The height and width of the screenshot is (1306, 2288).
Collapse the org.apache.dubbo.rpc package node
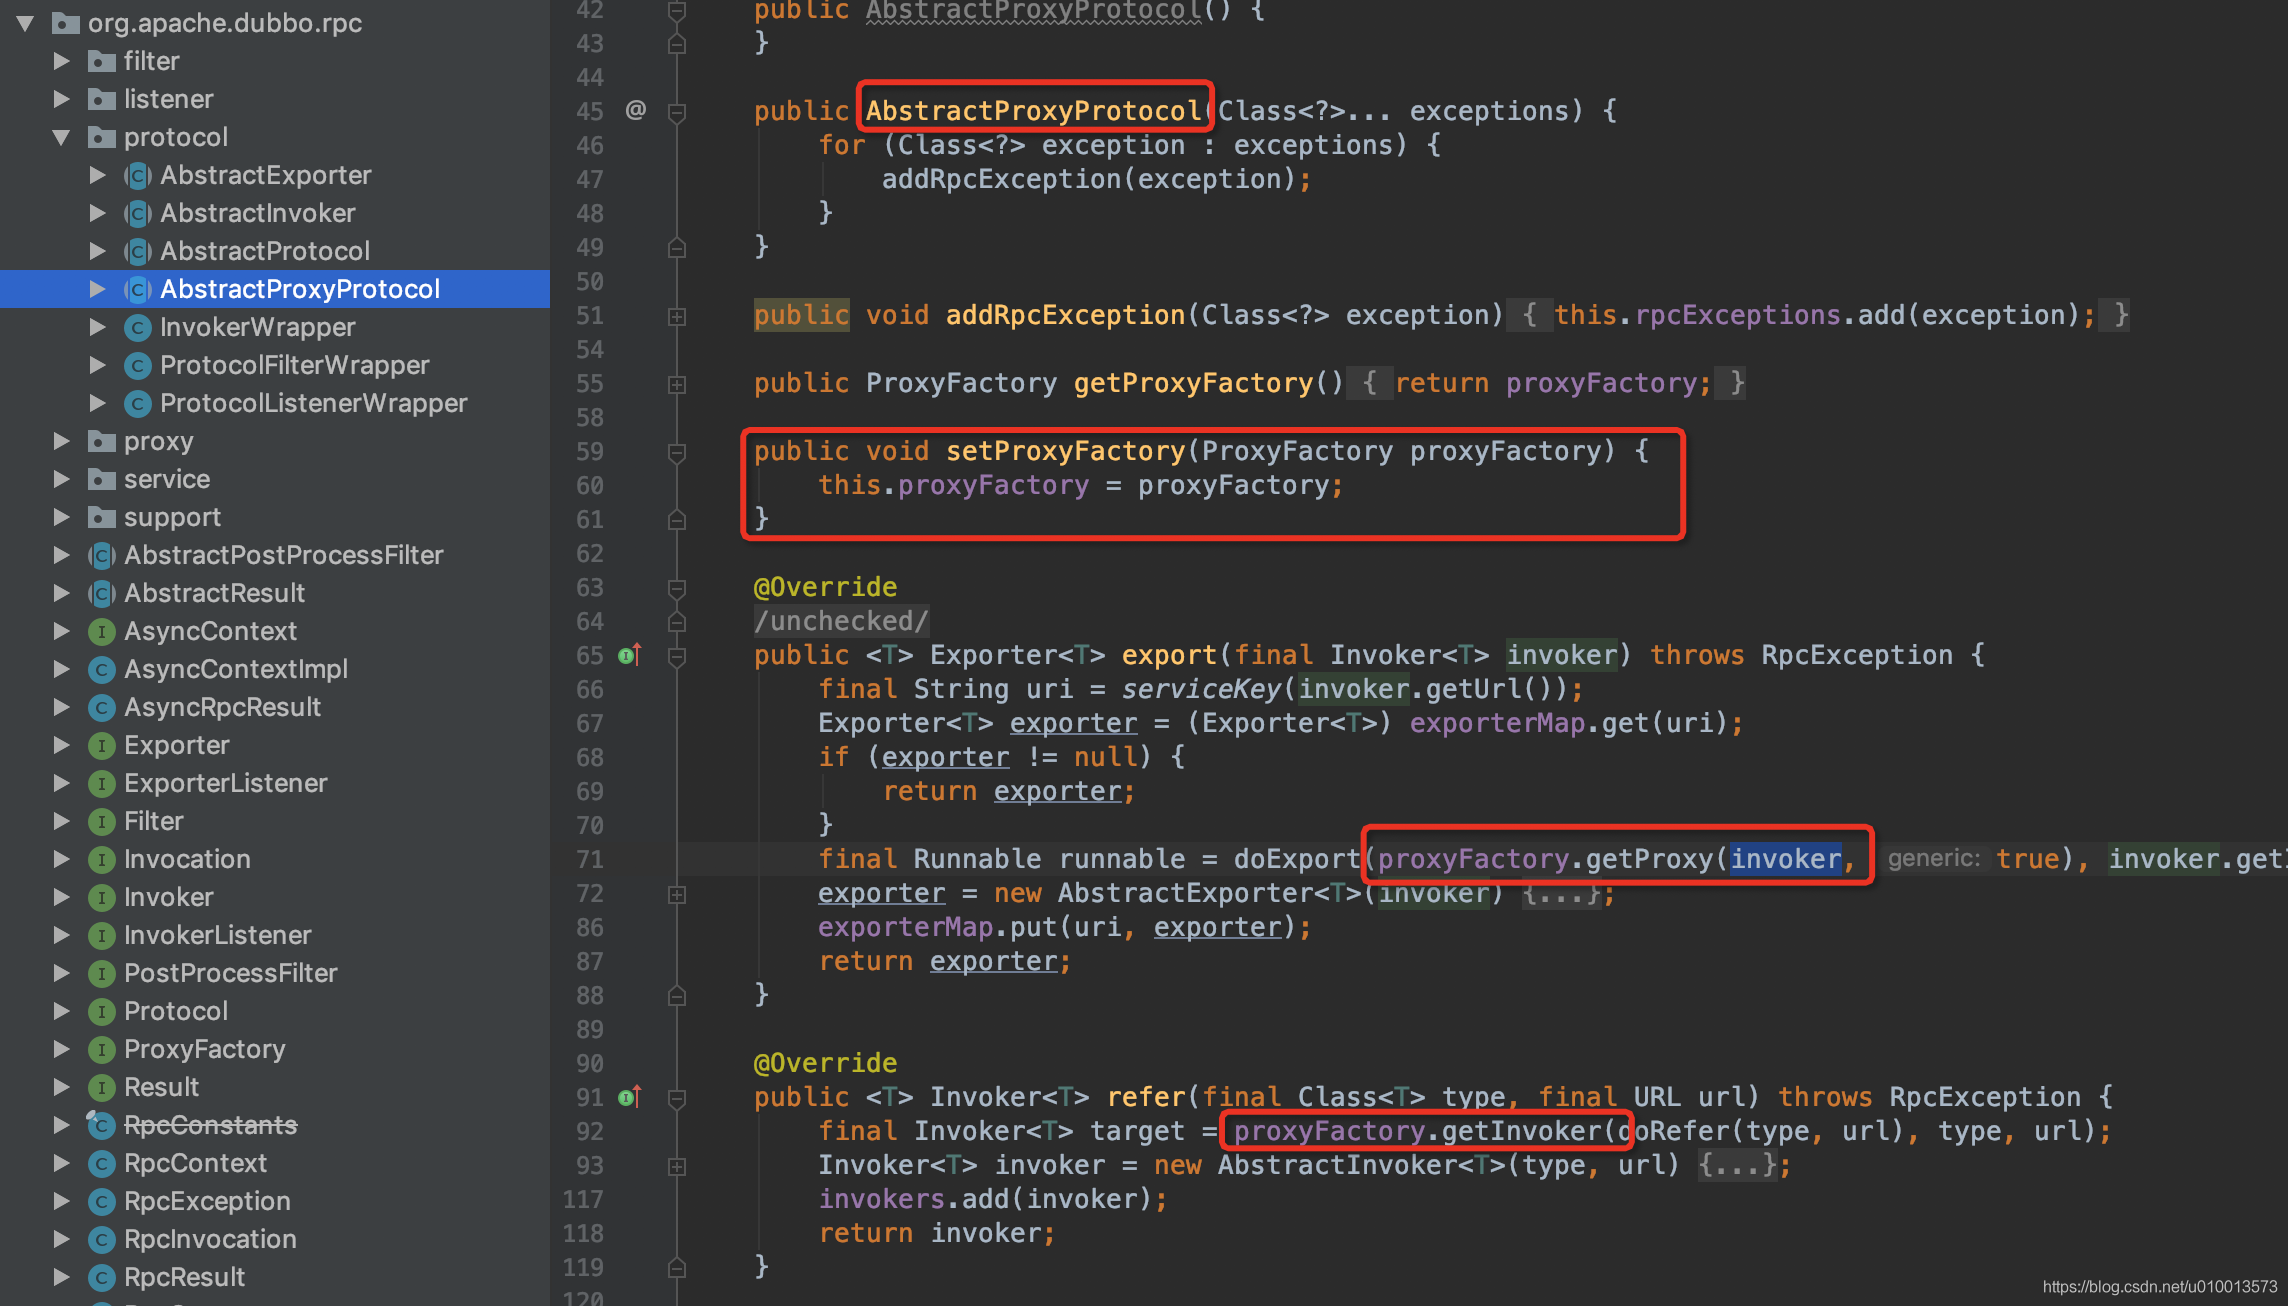(25, 23)
